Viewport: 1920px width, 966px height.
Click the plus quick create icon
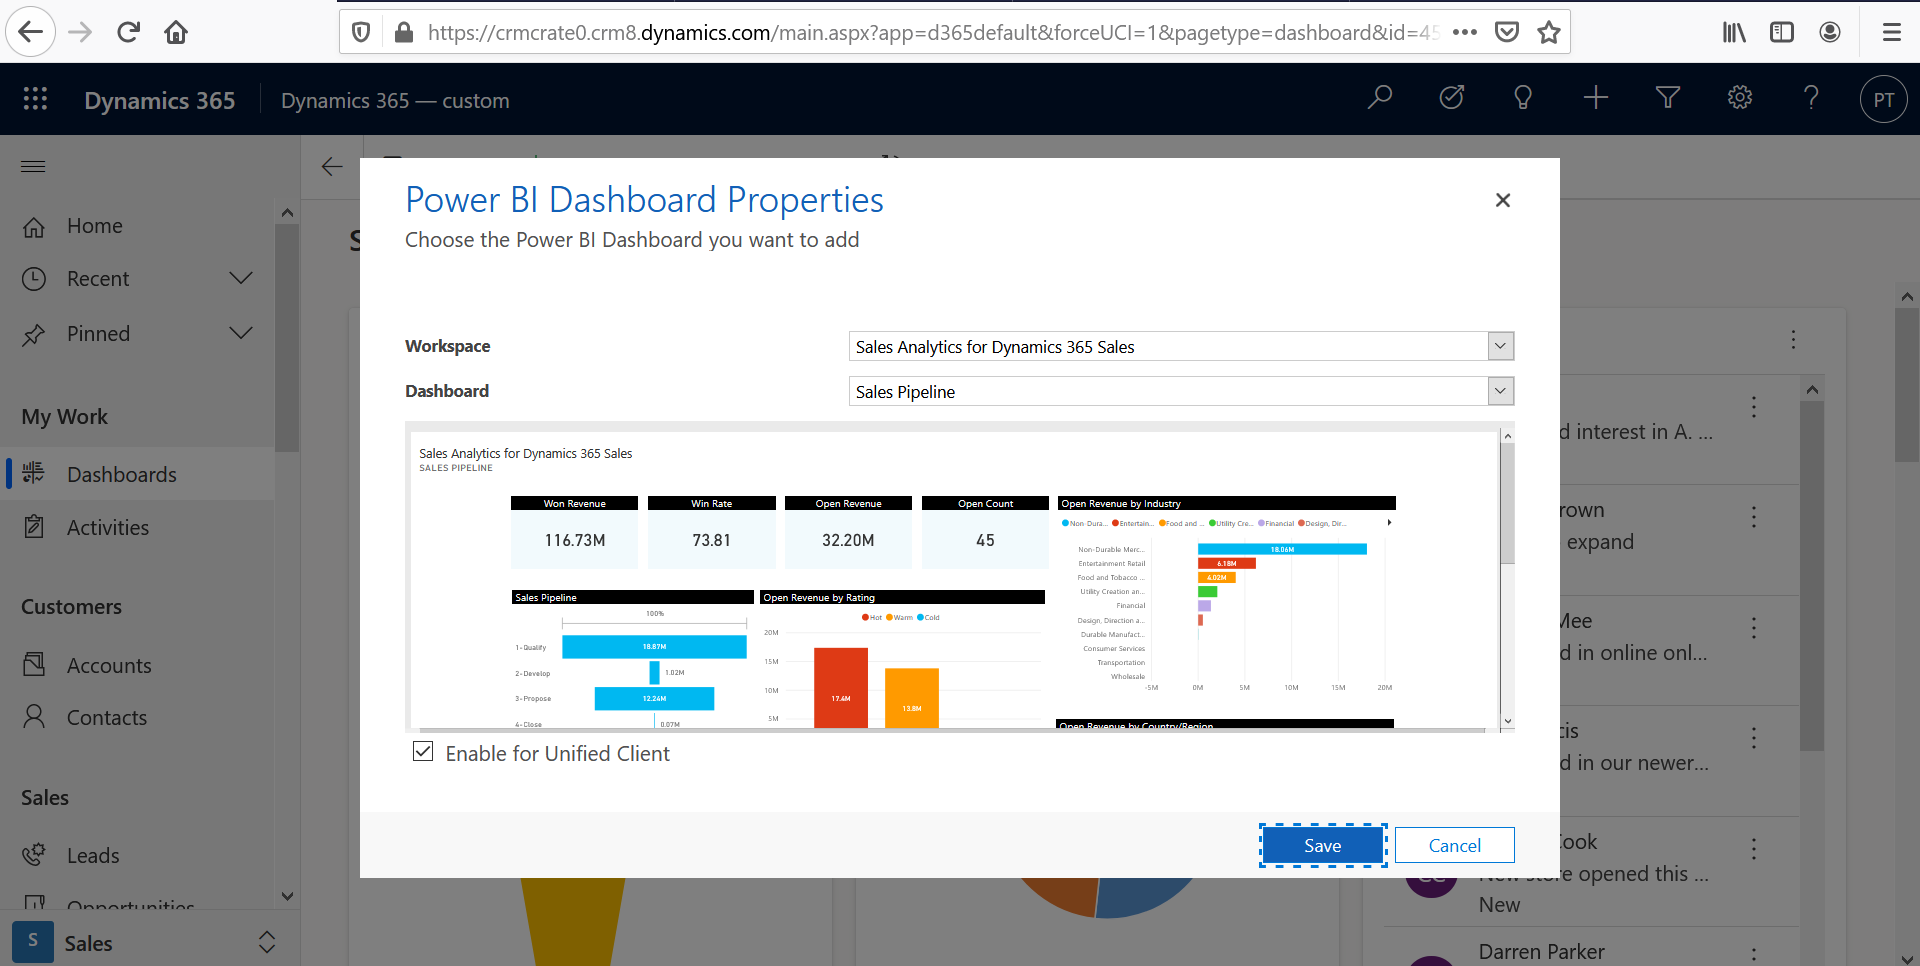[x=1596, y=98]
